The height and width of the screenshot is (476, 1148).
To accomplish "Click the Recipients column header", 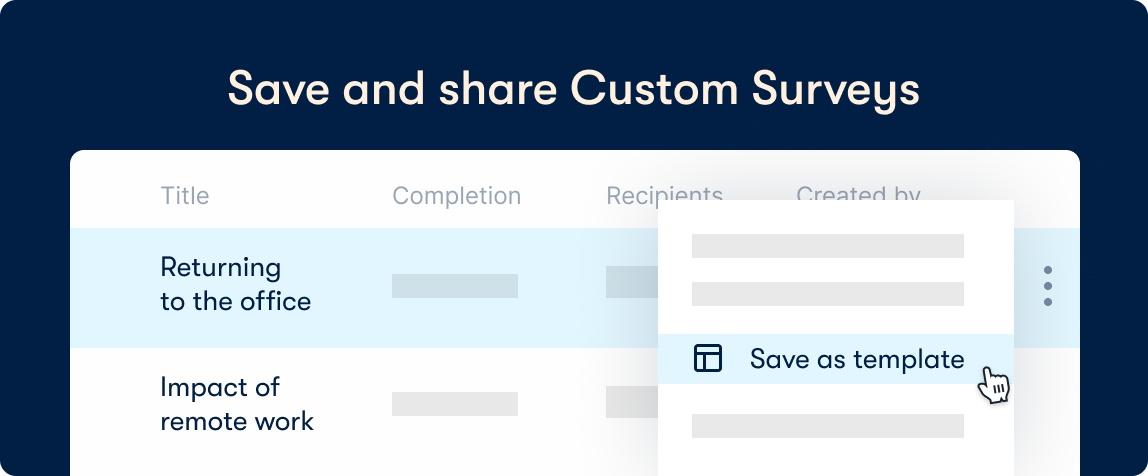I will point(664,194).
